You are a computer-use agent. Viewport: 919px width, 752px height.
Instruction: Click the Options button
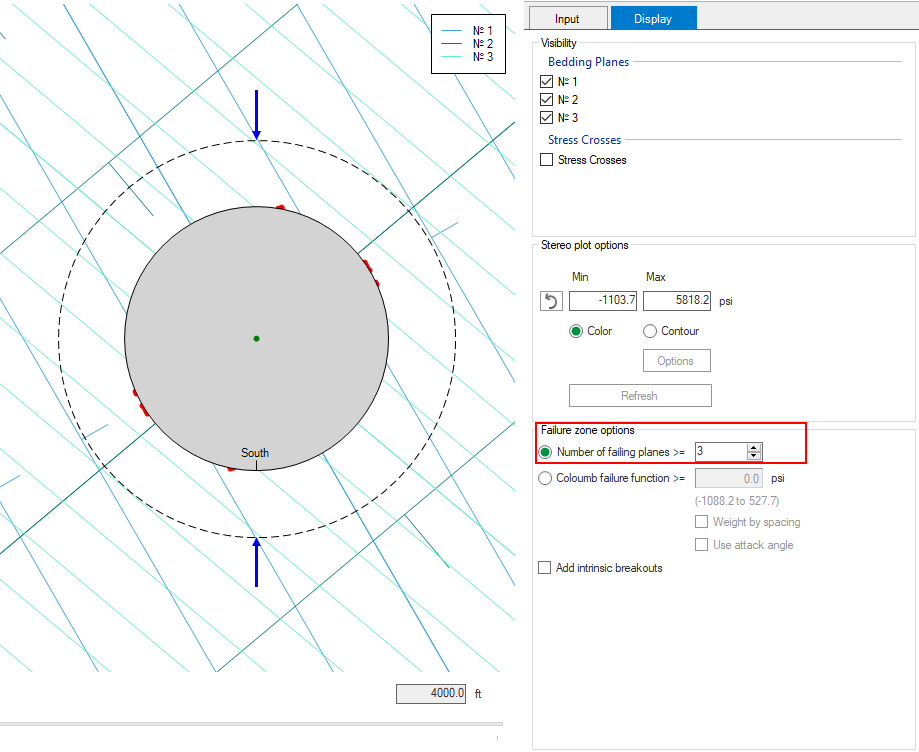point(675,361)
